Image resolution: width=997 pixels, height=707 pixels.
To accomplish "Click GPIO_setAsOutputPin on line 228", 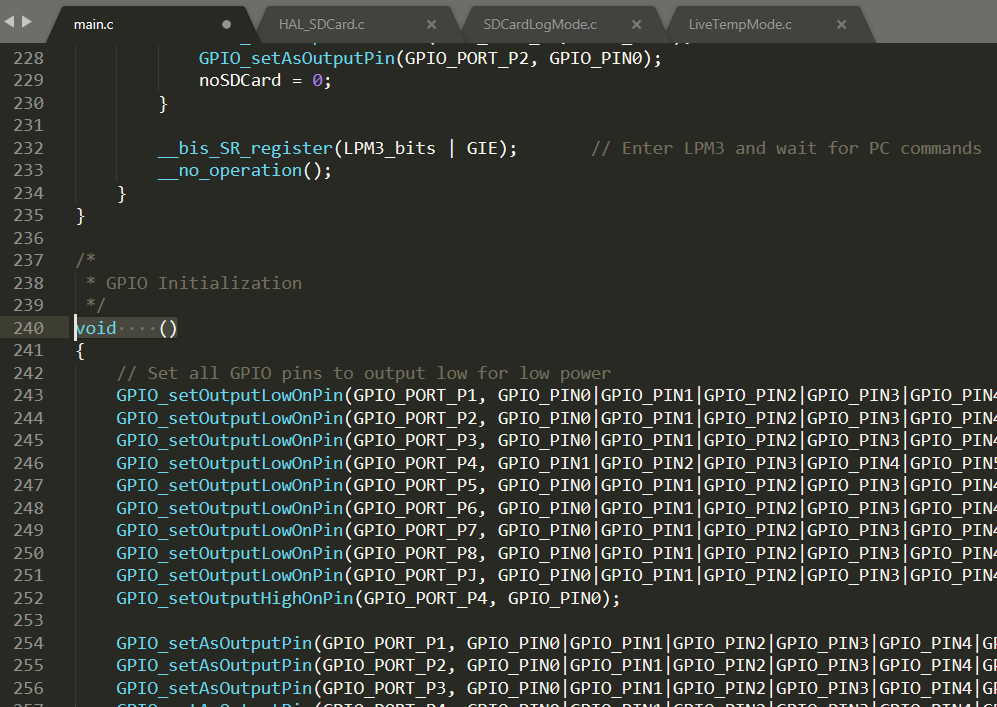I will click(x=297, y=58).
